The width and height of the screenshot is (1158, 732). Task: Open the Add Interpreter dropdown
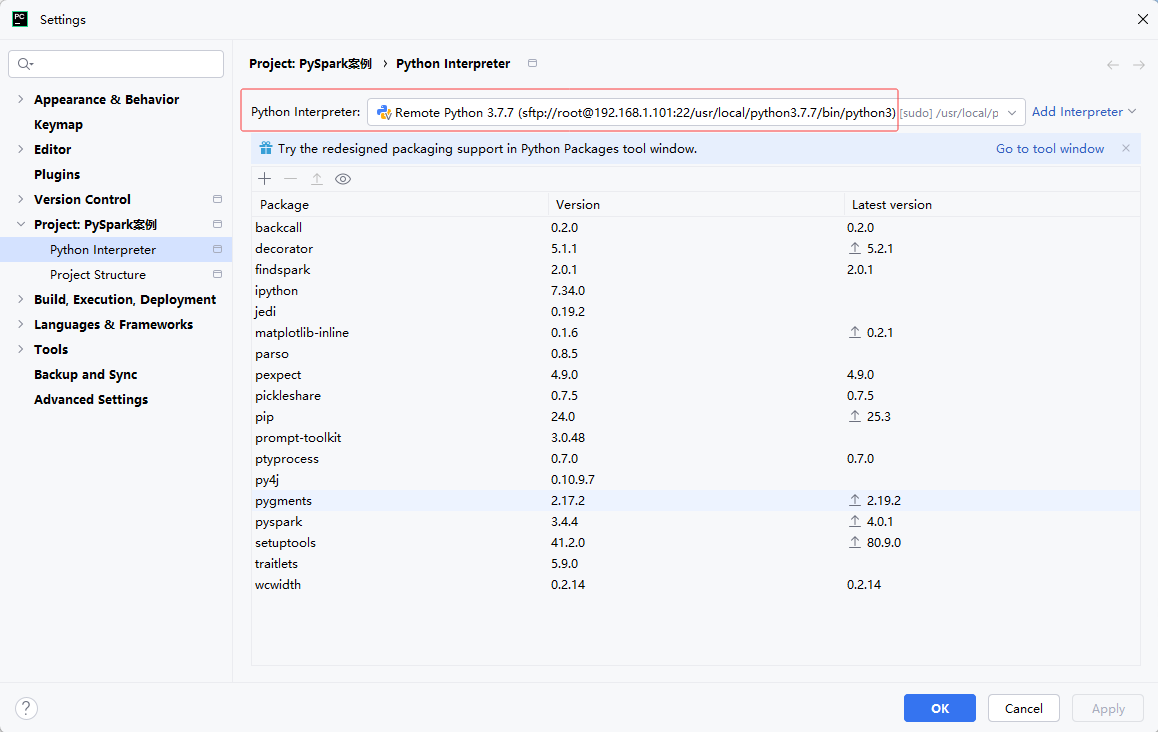(1083, 112)
